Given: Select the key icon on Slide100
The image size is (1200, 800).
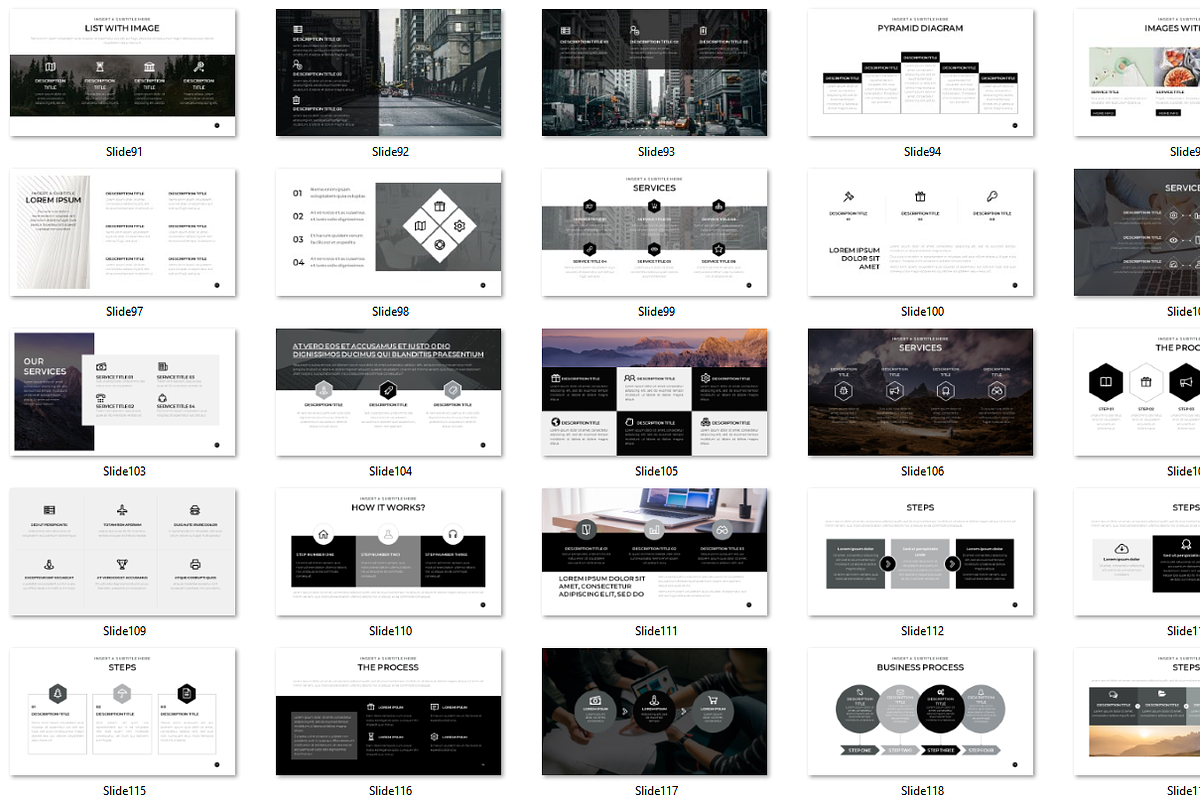Looking at the screenshot, I should (x=992, y=196).
